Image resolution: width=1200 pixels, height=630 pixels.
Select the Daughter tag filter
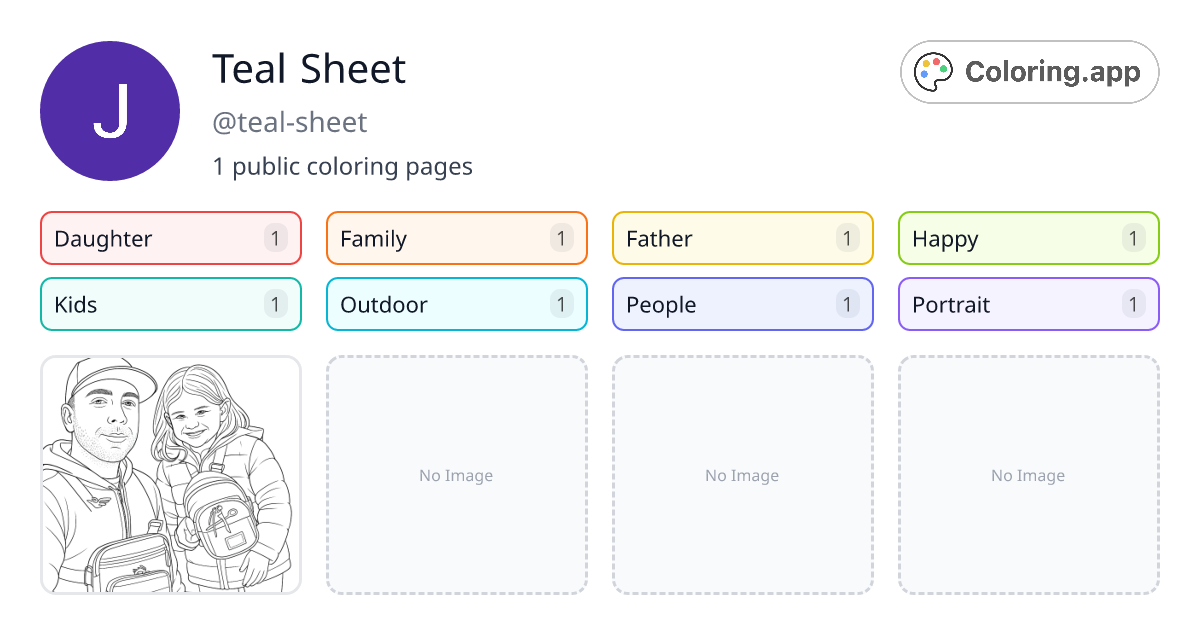pyautogui.click(x=170, y=238)
